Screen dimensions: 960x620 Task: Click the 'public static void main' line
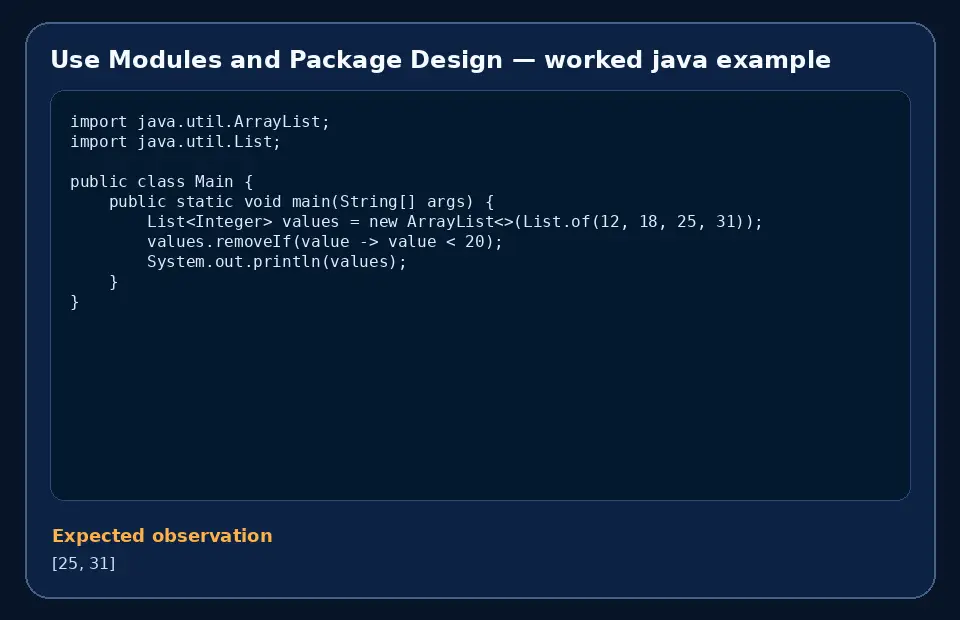[x=301, y=202]
